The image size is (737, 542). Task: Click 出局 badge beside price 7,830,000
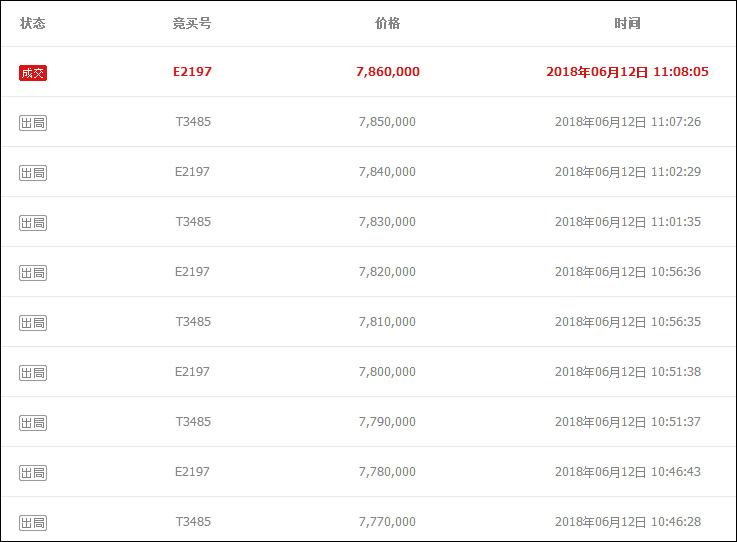(33, 222)
